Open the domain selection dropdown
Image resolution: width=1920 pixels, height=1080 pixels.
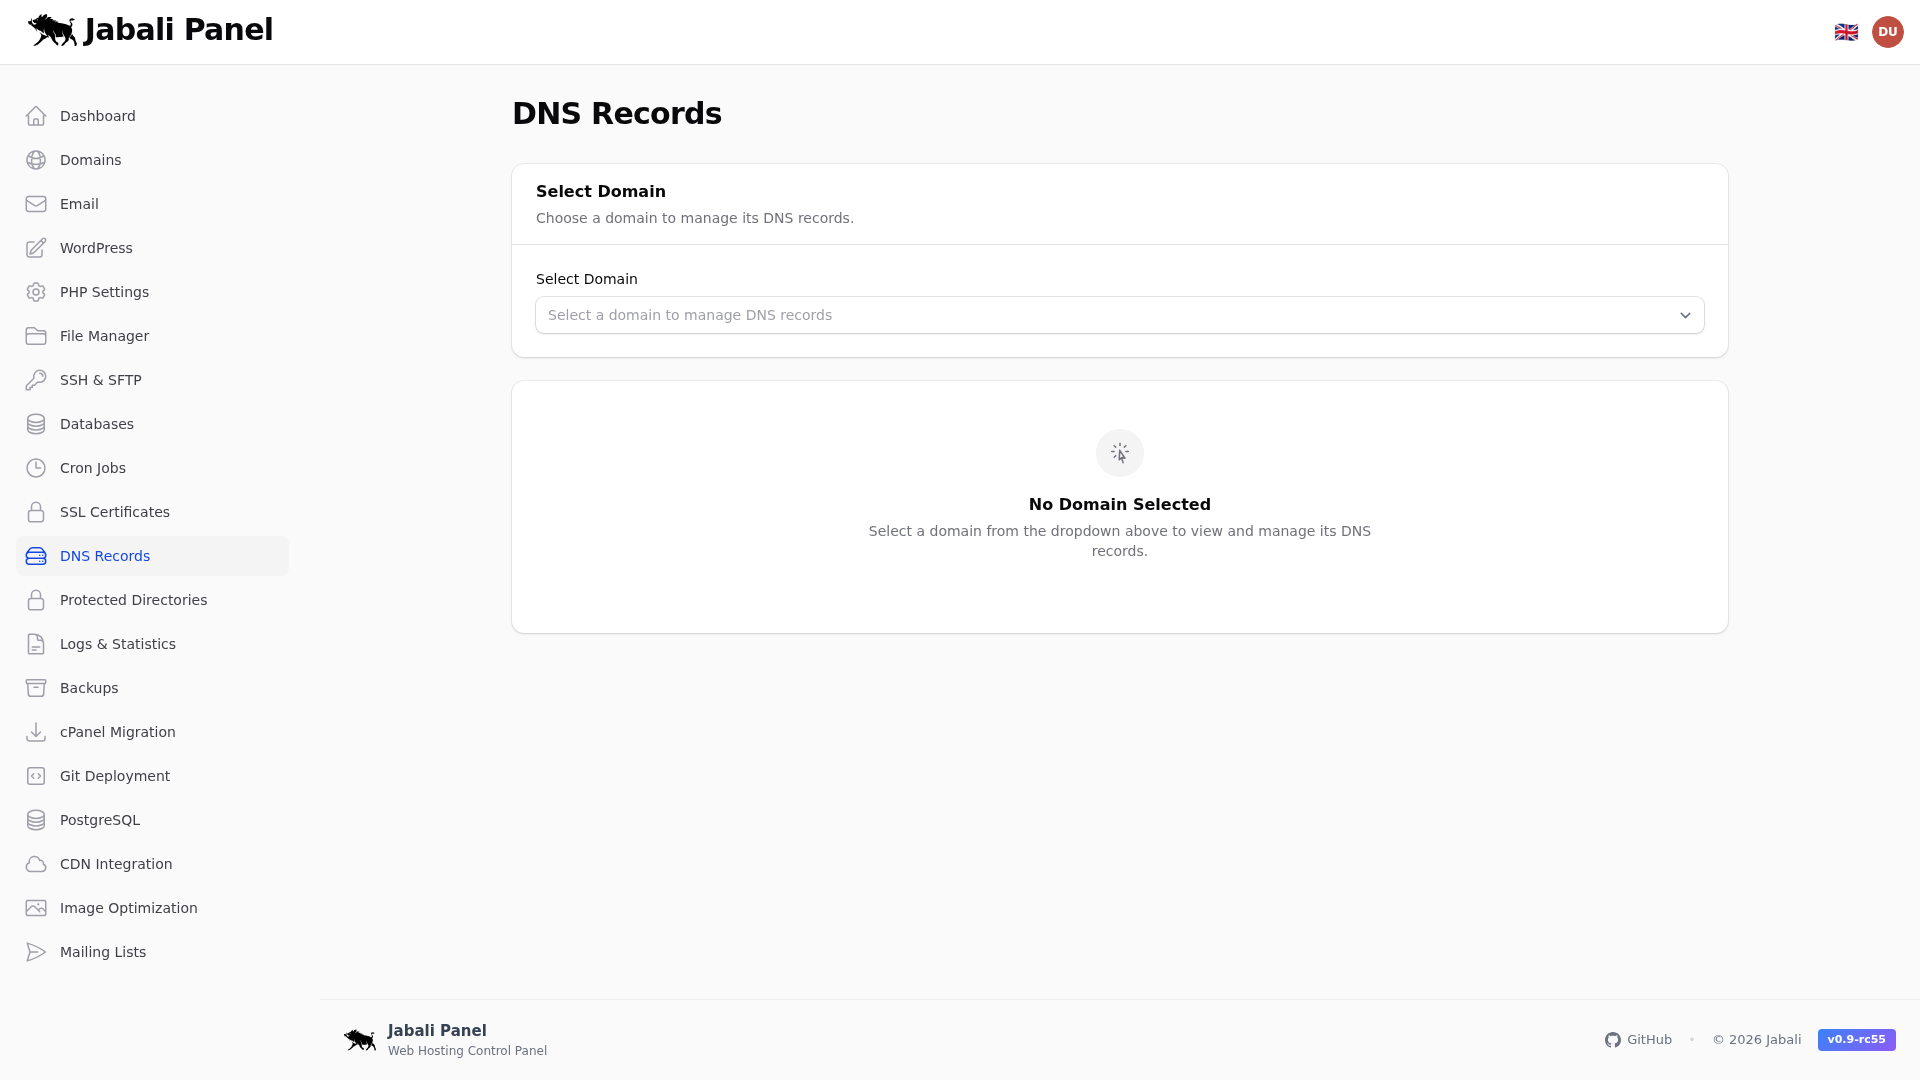click(1118, 315)
